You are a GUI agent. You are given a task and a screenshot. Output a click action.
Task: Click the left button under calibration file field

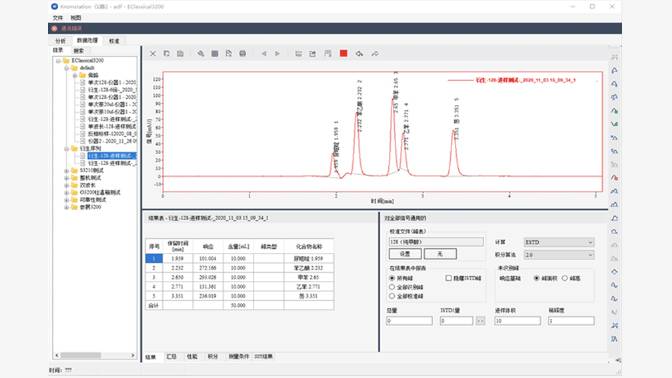(405, 254)
